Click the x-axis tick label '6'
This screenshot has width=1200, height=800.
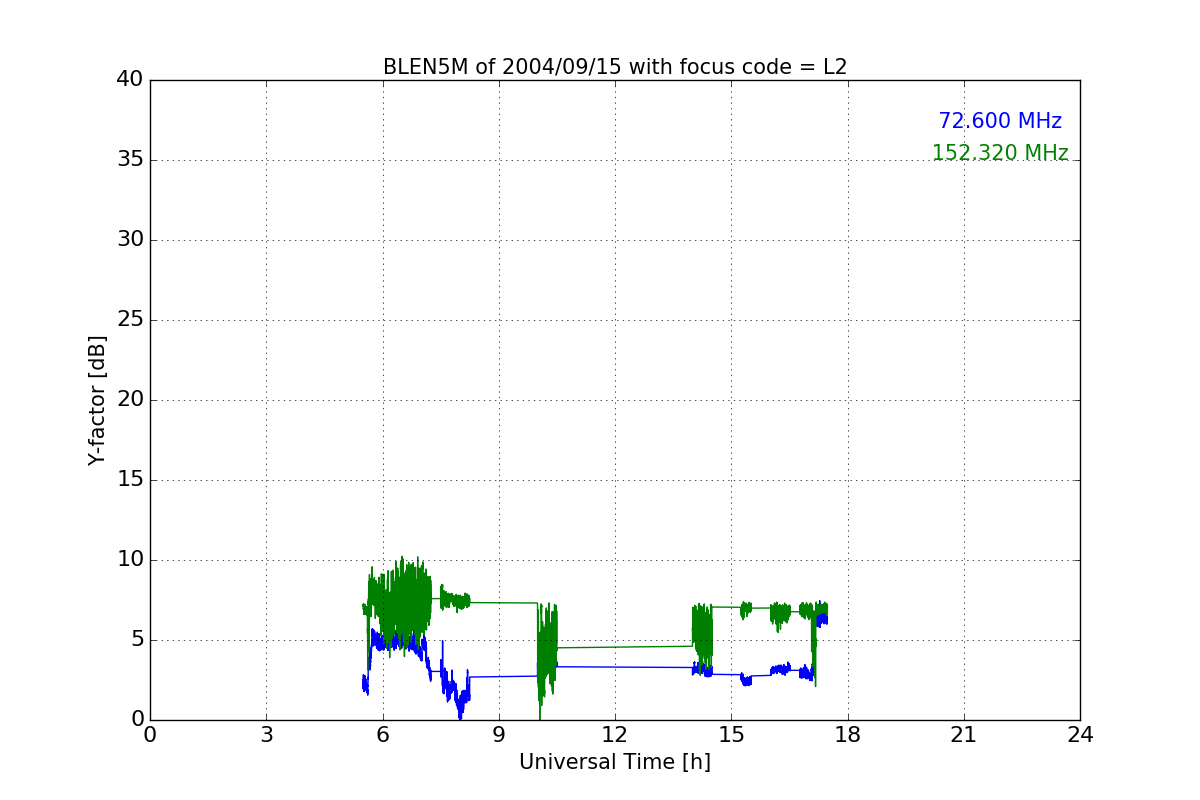pos(383,734)
